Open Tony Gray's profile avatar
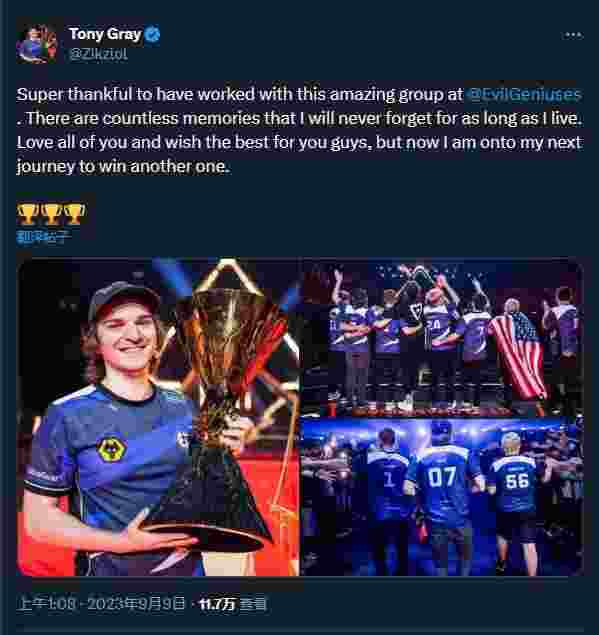The image size is (599, 635). click(x=36, y=43)
